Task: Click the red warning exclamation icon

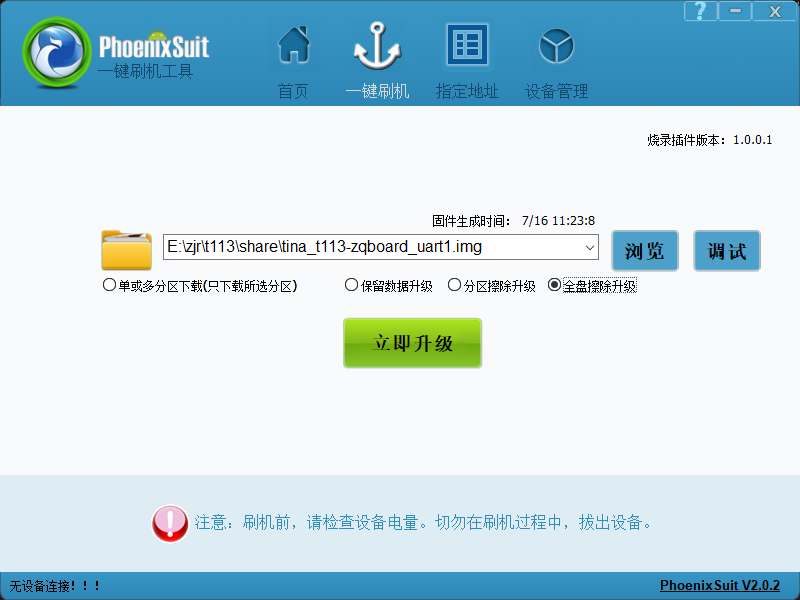Action: pos(170,523)
